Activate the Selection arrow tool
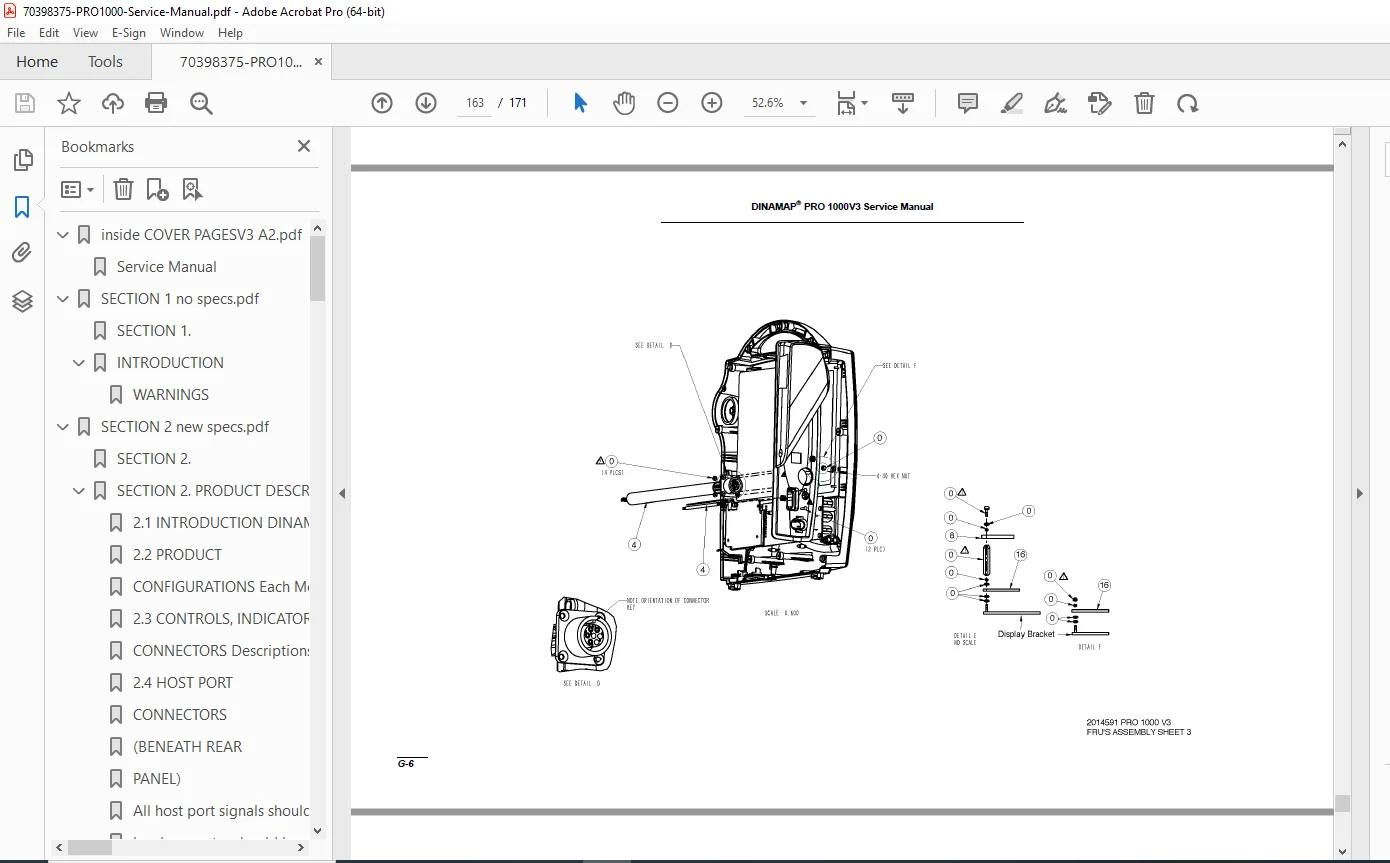 [x=580, y=103]
